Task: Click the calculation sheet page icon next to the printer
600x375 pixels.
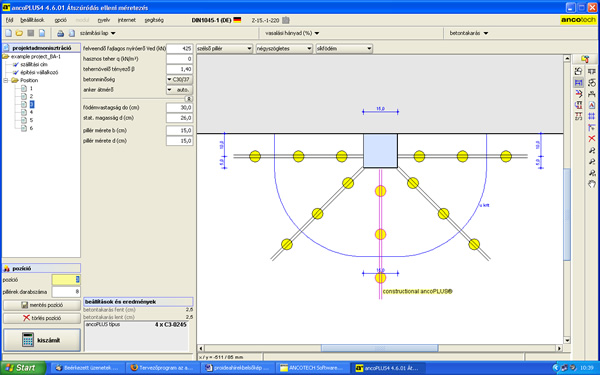Action: (72, 33)
